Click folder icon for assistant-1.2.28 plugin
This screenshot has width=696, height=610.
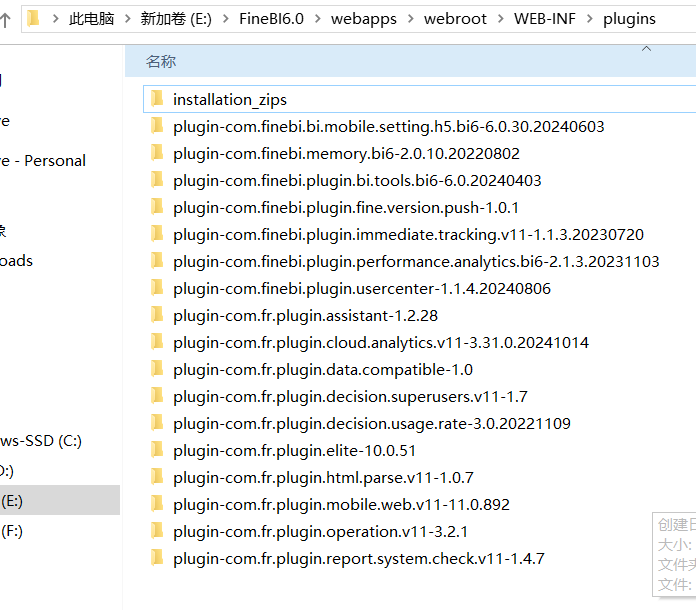point(157,315)
